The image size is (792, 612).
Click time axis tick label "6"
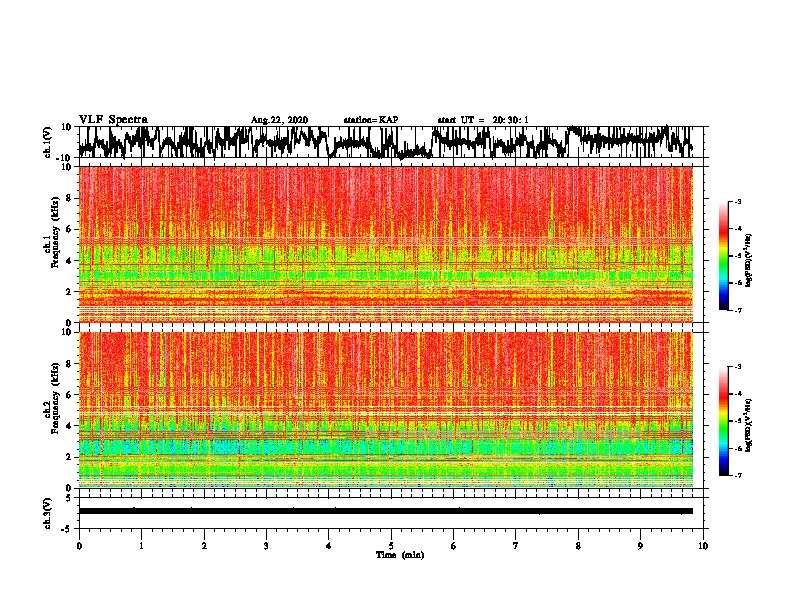pos(454,546)
